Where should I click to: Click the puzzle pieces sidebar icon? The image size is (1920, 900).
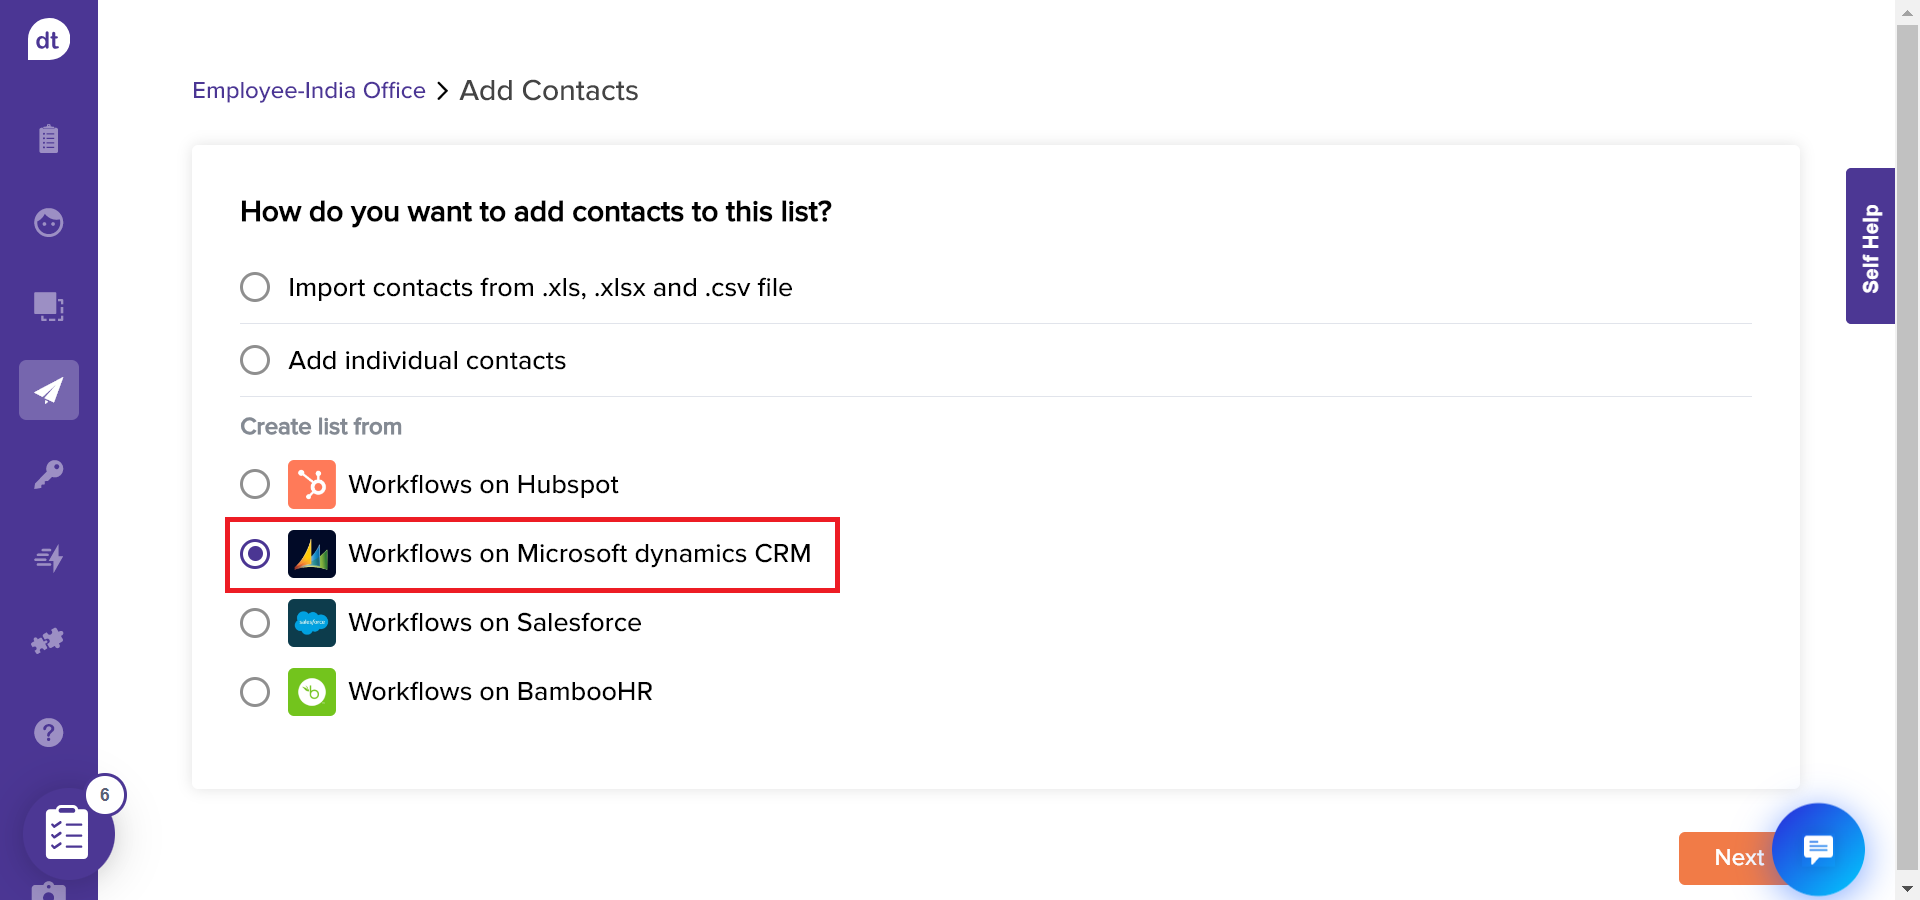(48, 641)
